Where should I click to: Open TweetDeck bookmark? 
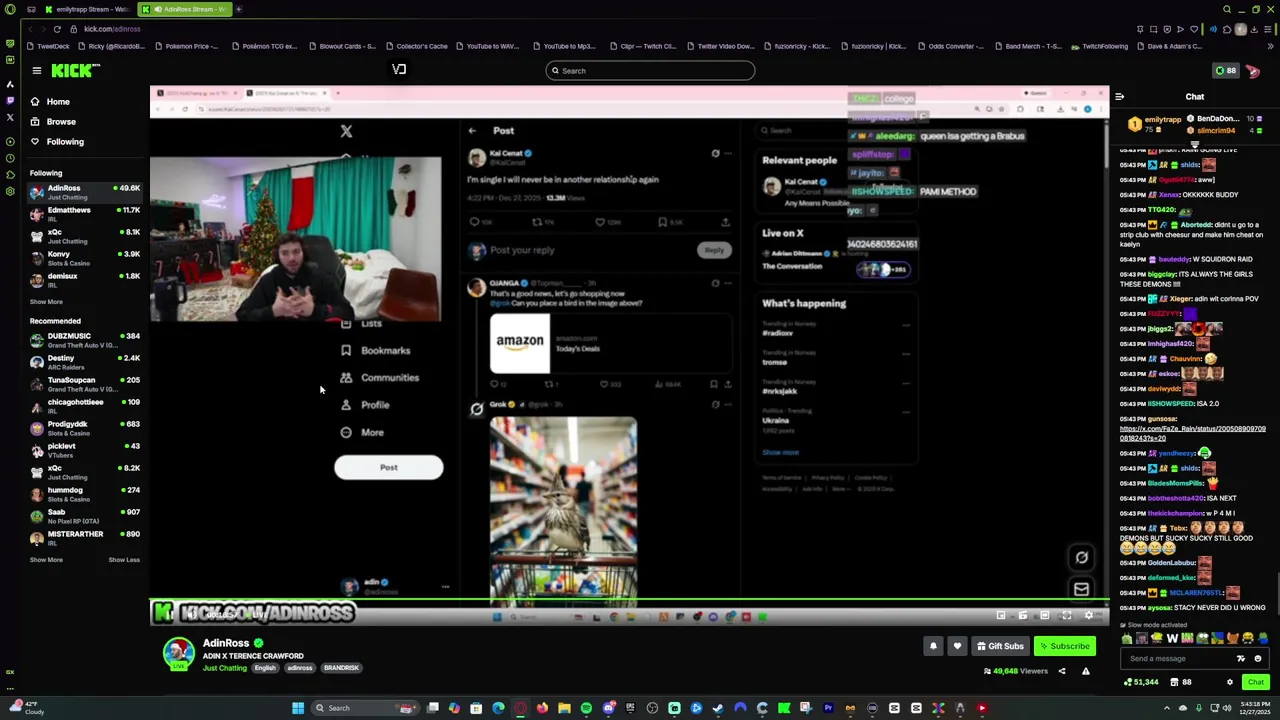click(x=48, y=46)
